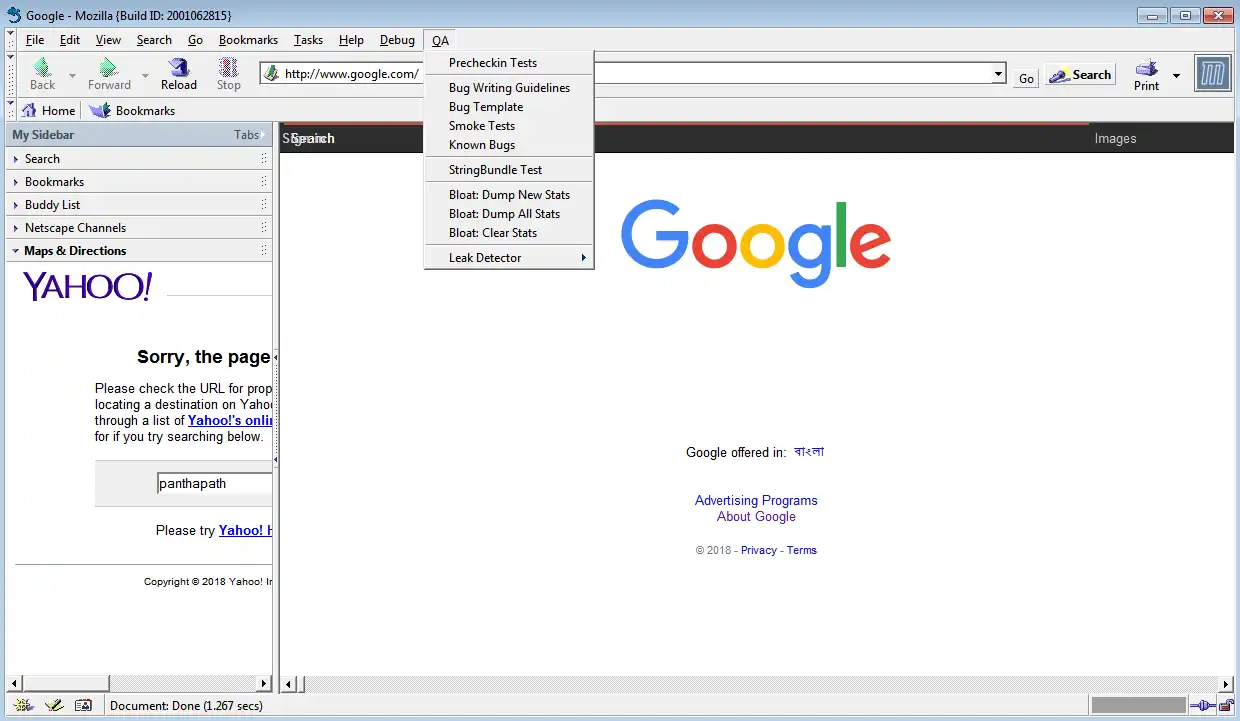Open the Help menu
This screenshot has height=721, width=1240.
[x=351, y=40]
